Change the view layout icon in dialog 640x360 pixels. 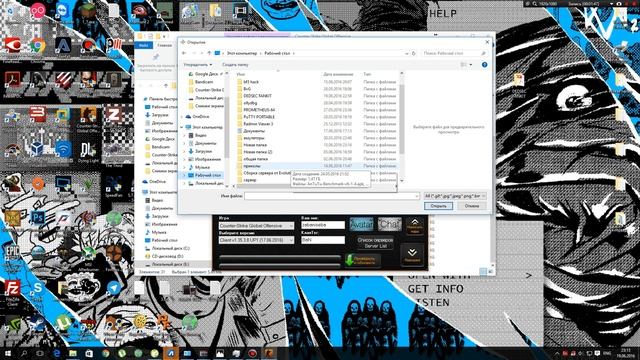click(464, 65)
